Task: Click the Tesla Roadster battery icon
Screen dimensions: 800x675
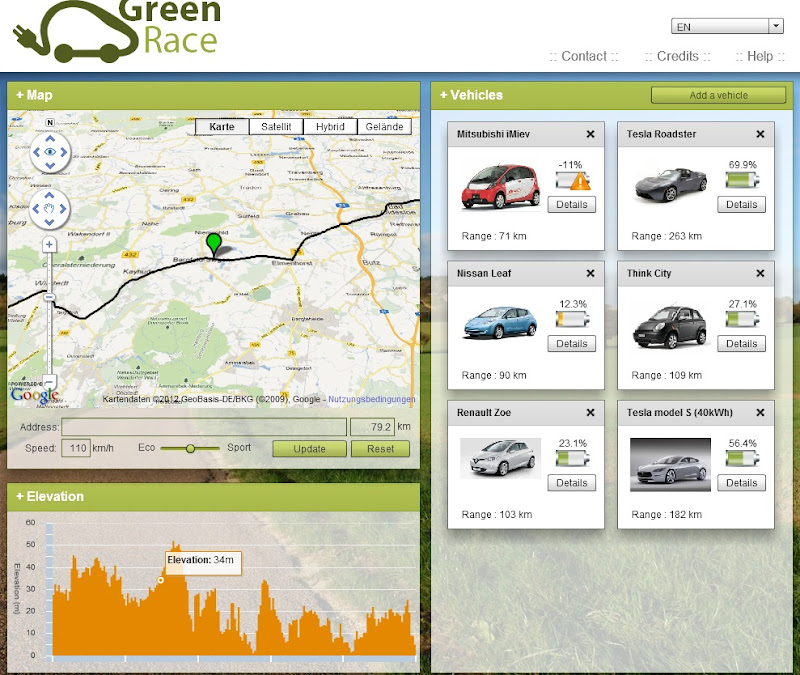Action: click(x=742, y=180)
